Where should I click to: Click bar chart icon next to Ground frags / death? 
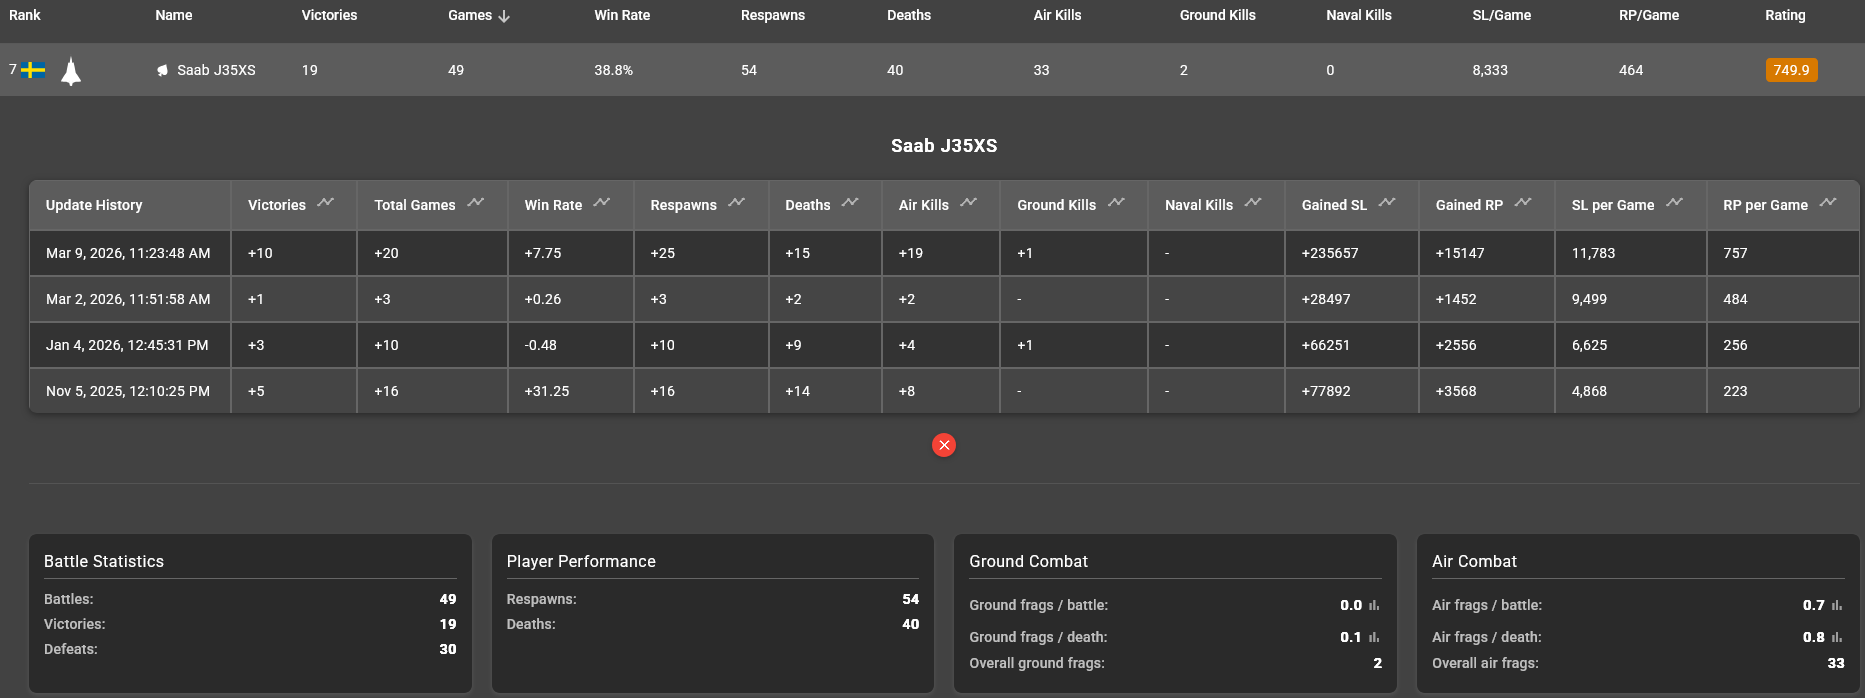click(1374, 638)
